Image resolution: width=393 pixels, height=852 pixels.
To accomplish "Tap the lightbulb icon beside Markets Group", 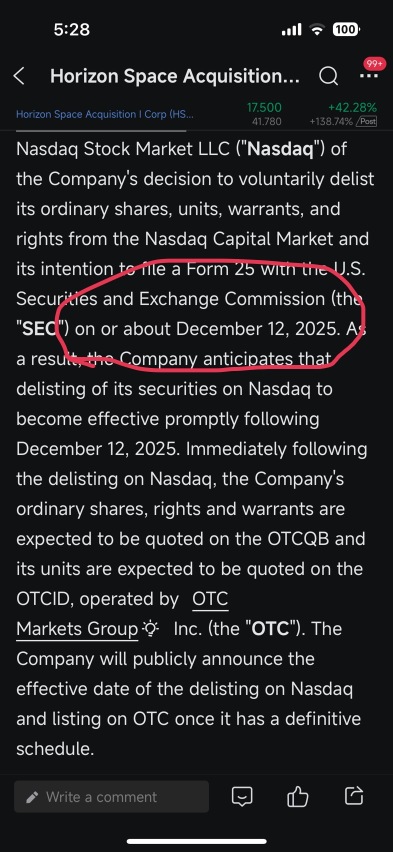I will click(x=151, y=629).
